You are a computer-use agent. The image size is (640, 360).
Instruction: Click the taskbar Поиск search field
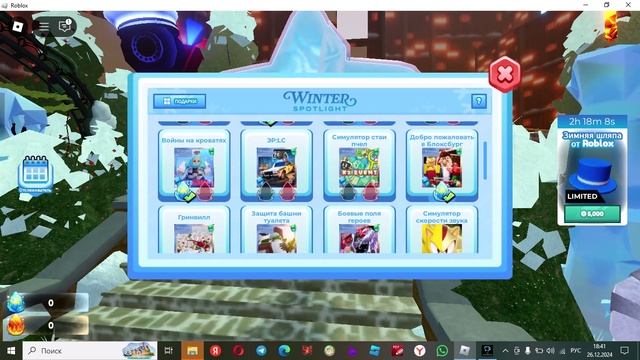(90, 351)
